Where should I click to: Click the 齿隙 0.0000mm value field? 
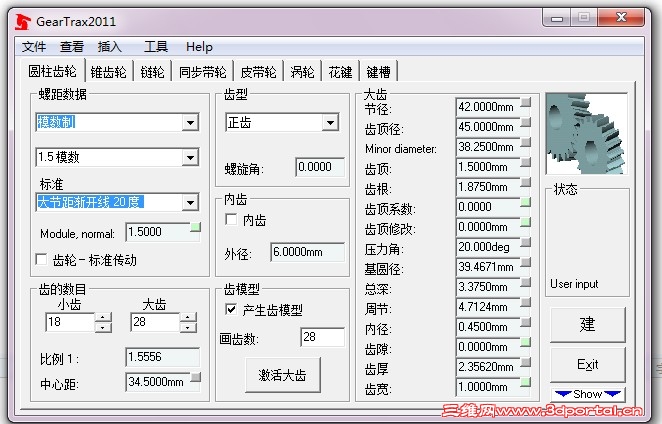click(x=488, y=347)
